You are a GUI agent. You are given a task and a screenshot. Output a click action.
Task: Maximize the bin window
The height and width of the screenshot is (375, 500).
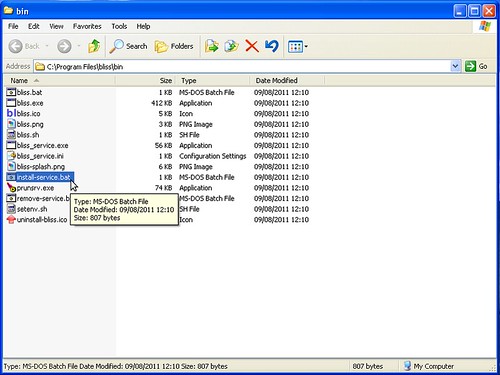click(x=474, y=11)
